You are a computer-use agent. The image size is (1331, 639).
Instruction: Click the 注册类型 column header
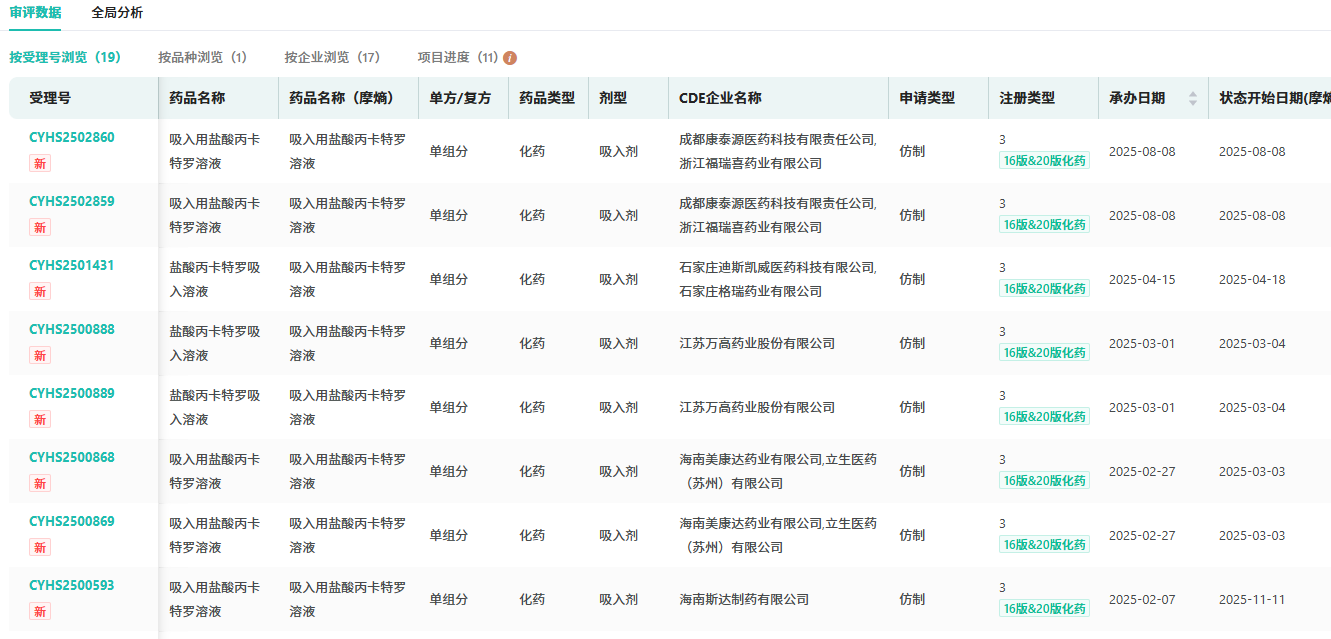1027,98
